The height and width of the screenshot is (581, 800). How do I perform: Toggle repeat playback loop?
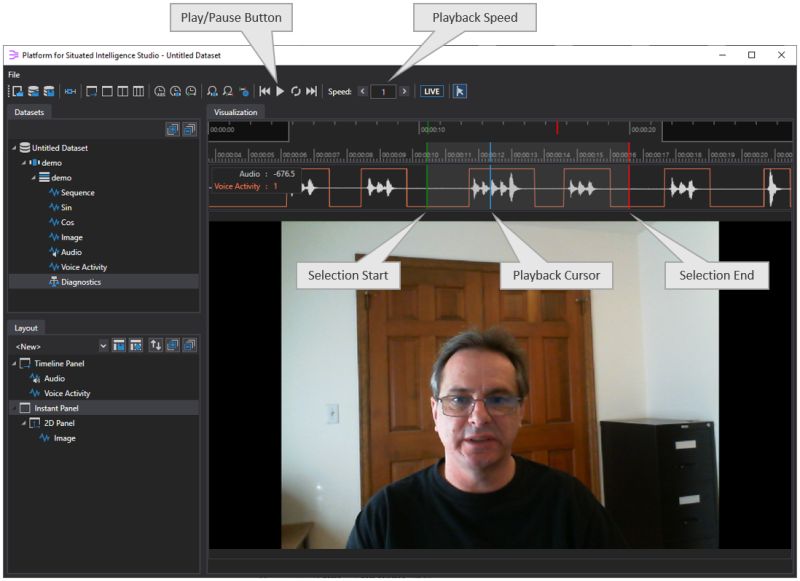pyautogui.click(x=296, y=91)
